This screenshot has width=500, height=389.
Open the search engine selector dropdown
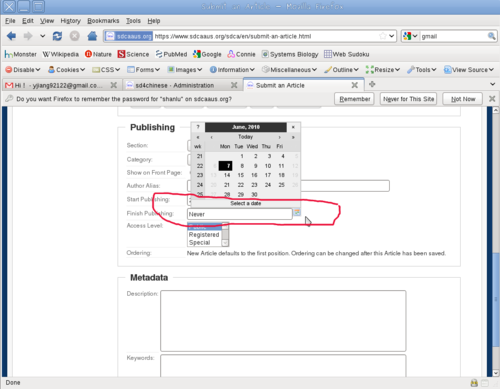coord(410,36)
